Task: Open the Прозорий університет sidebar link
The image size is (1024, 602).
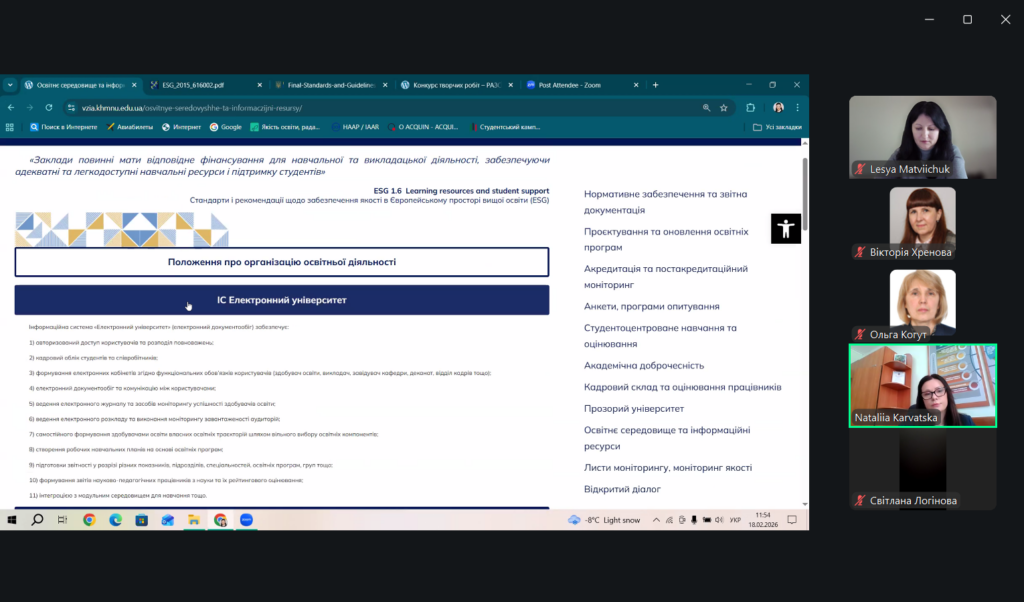Action: point(634,408)
